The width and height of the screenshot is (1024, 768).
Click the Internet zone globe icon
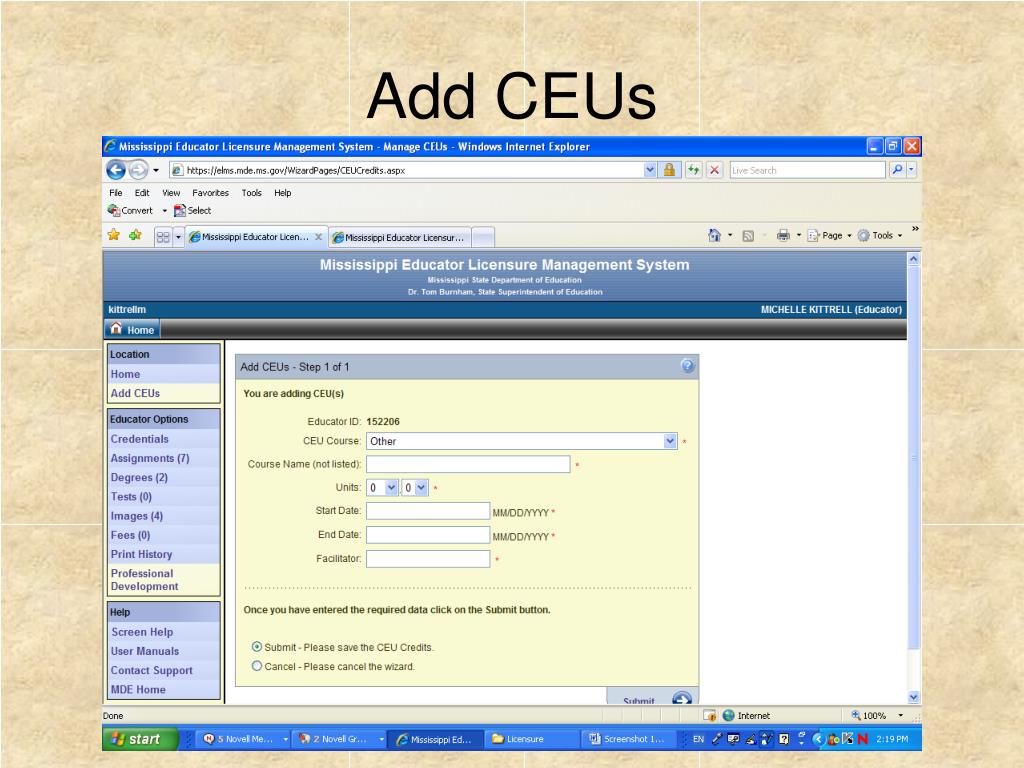point(729,715)
